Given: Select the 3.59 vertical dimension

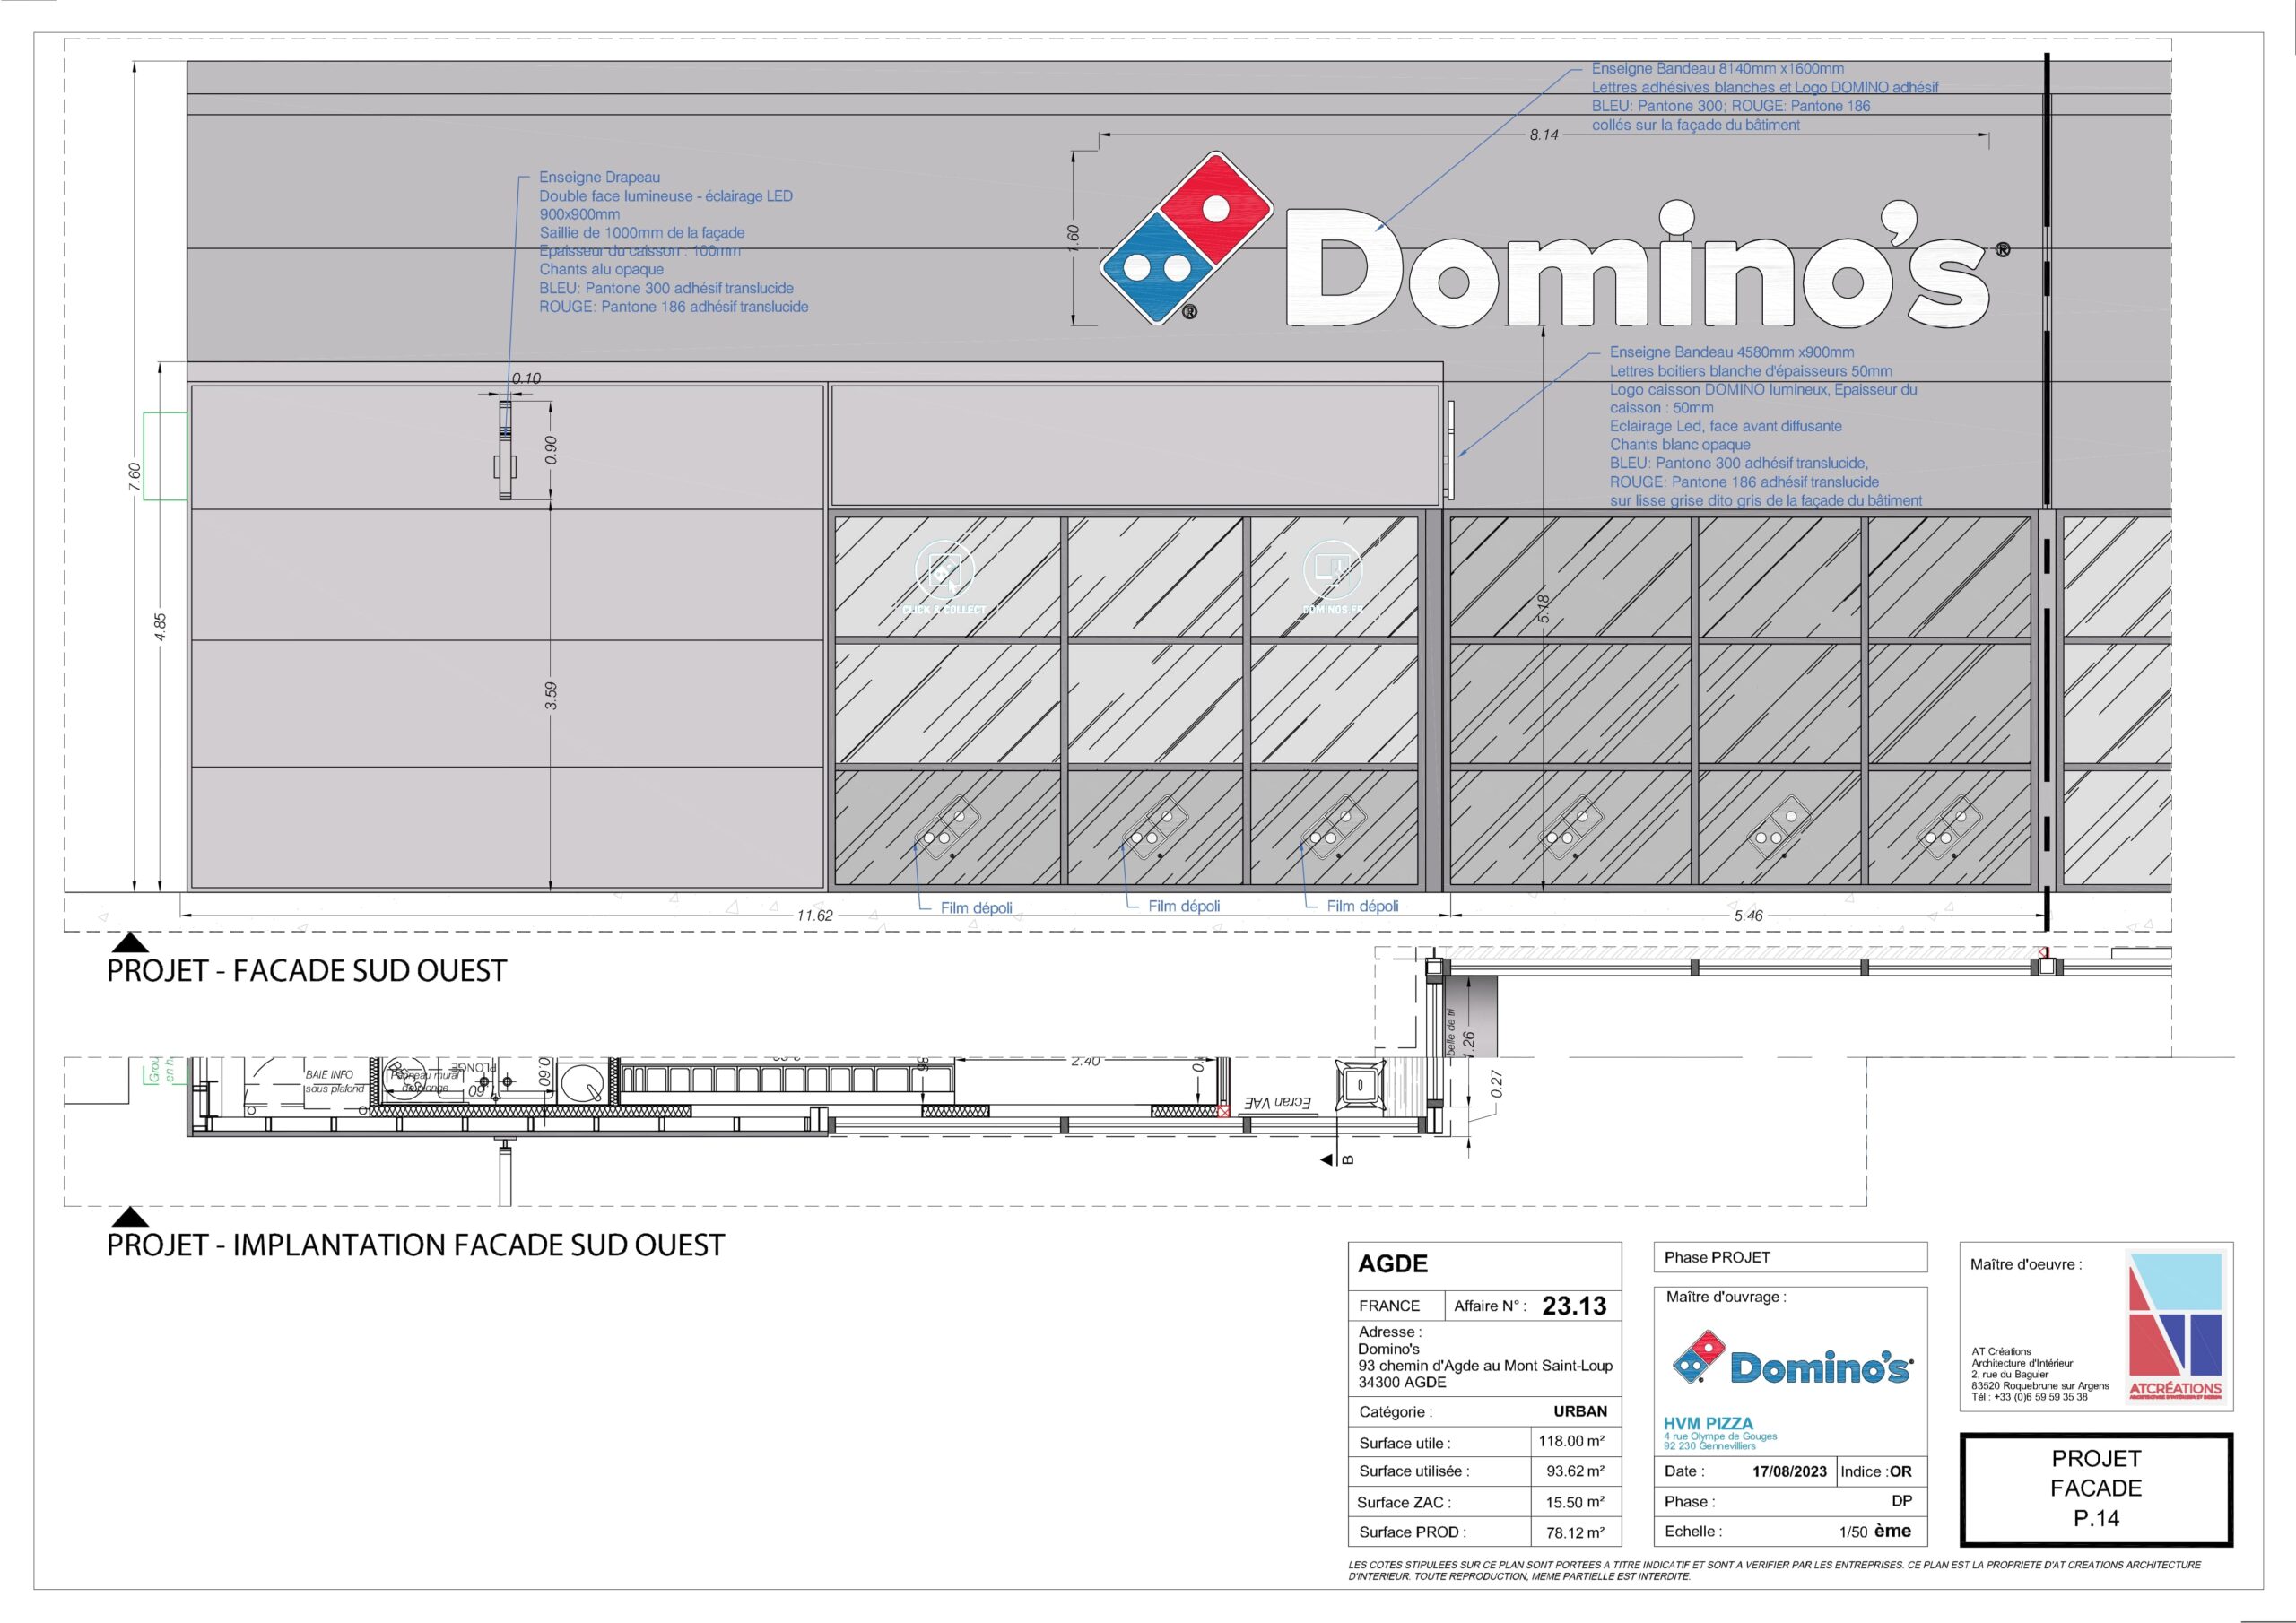Looking at the screenshot, I should click(x=551, y=696).
